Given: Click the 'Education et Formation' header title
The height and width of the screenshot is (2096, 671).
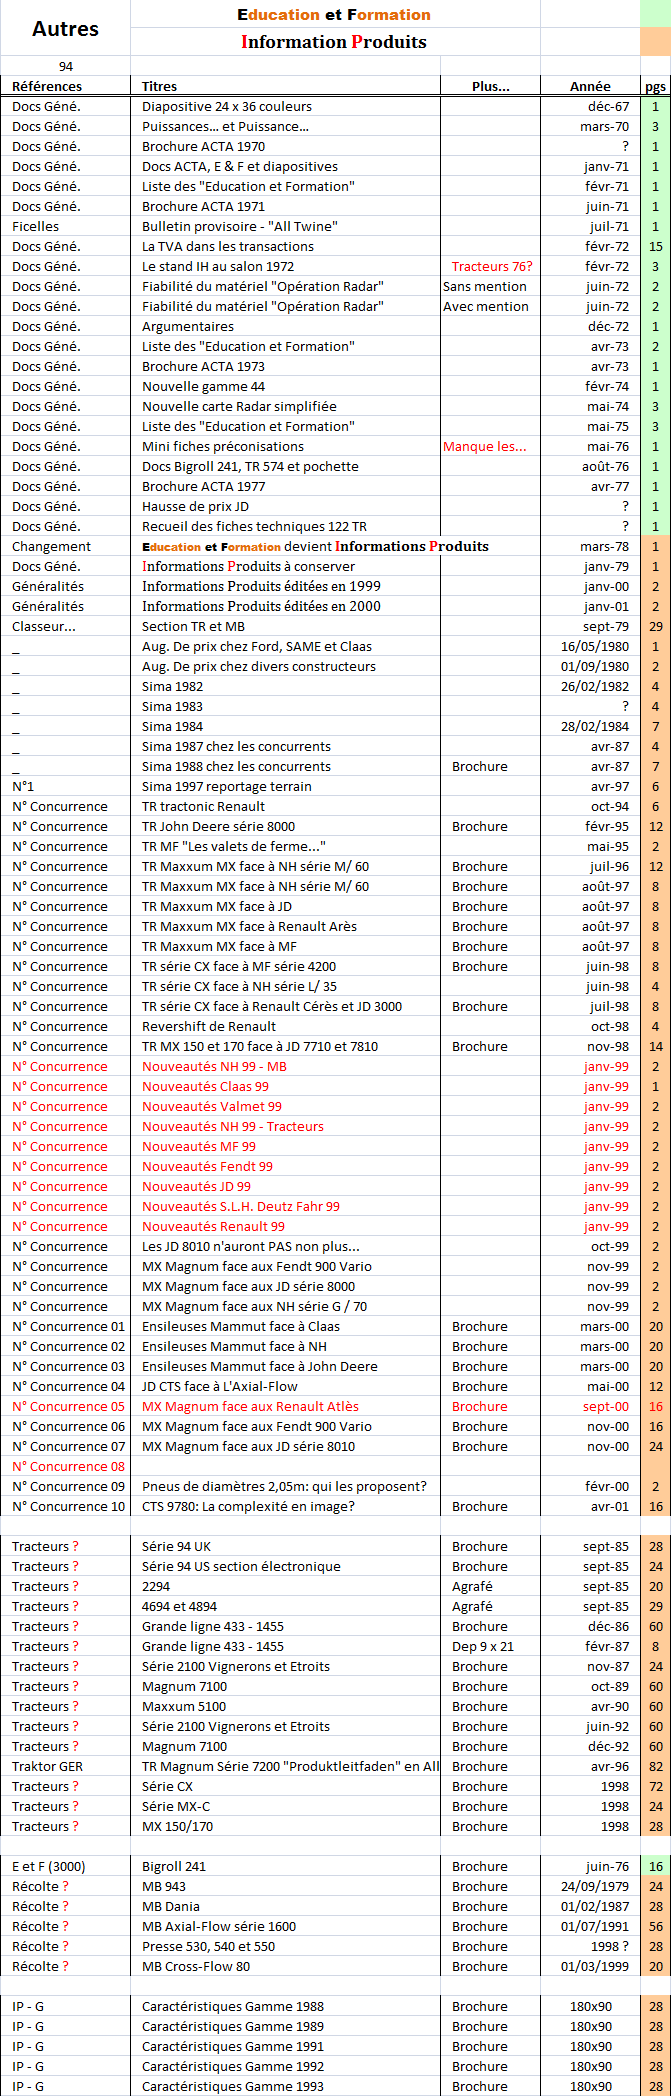Looking at the screenshot, I should (334, 15).
